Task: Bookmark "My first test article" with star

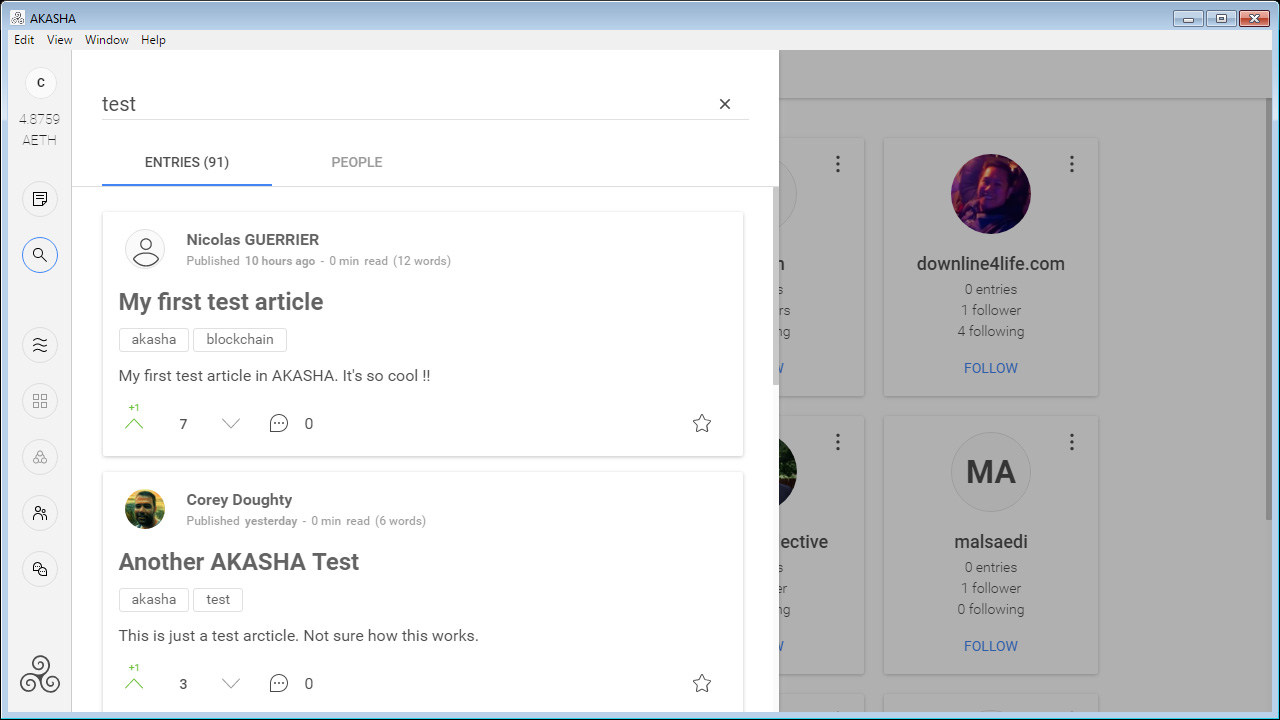Action: tap(702, 423)
